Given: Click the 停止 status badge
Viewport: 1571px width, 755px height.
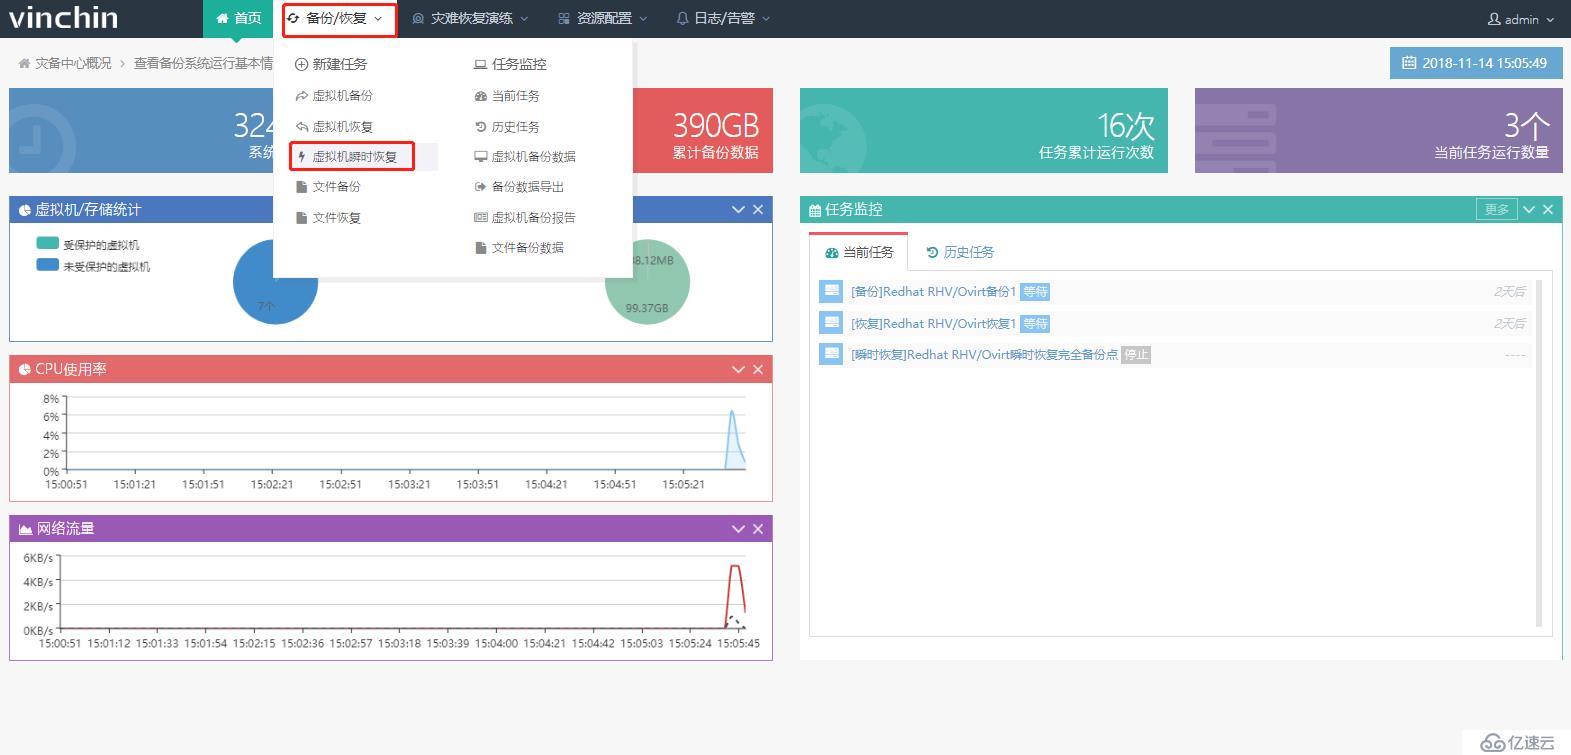Looking at the screenshot, I should 1136,355.
